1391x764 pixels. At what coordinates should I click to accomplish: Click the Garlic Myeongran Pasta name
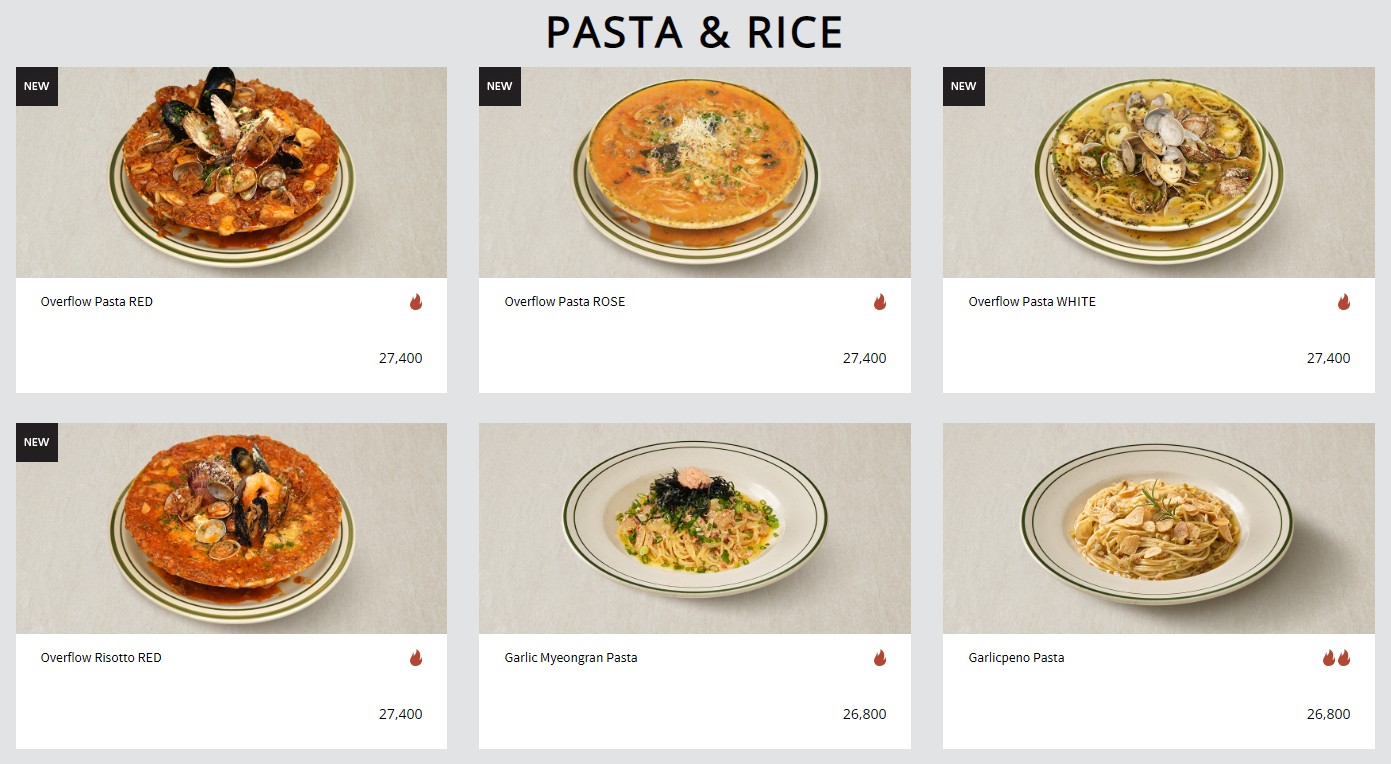tap(571, 658)
